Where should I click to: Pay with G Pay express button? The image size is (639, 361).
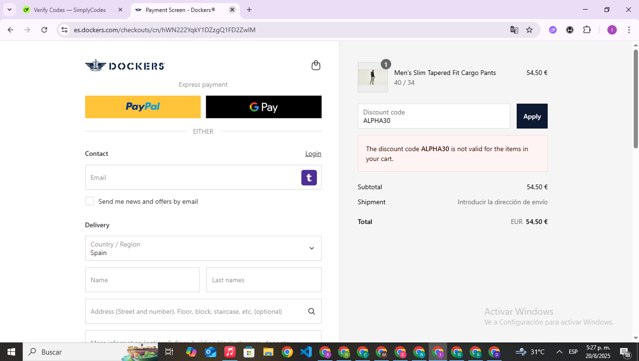[x=263, y=107]
